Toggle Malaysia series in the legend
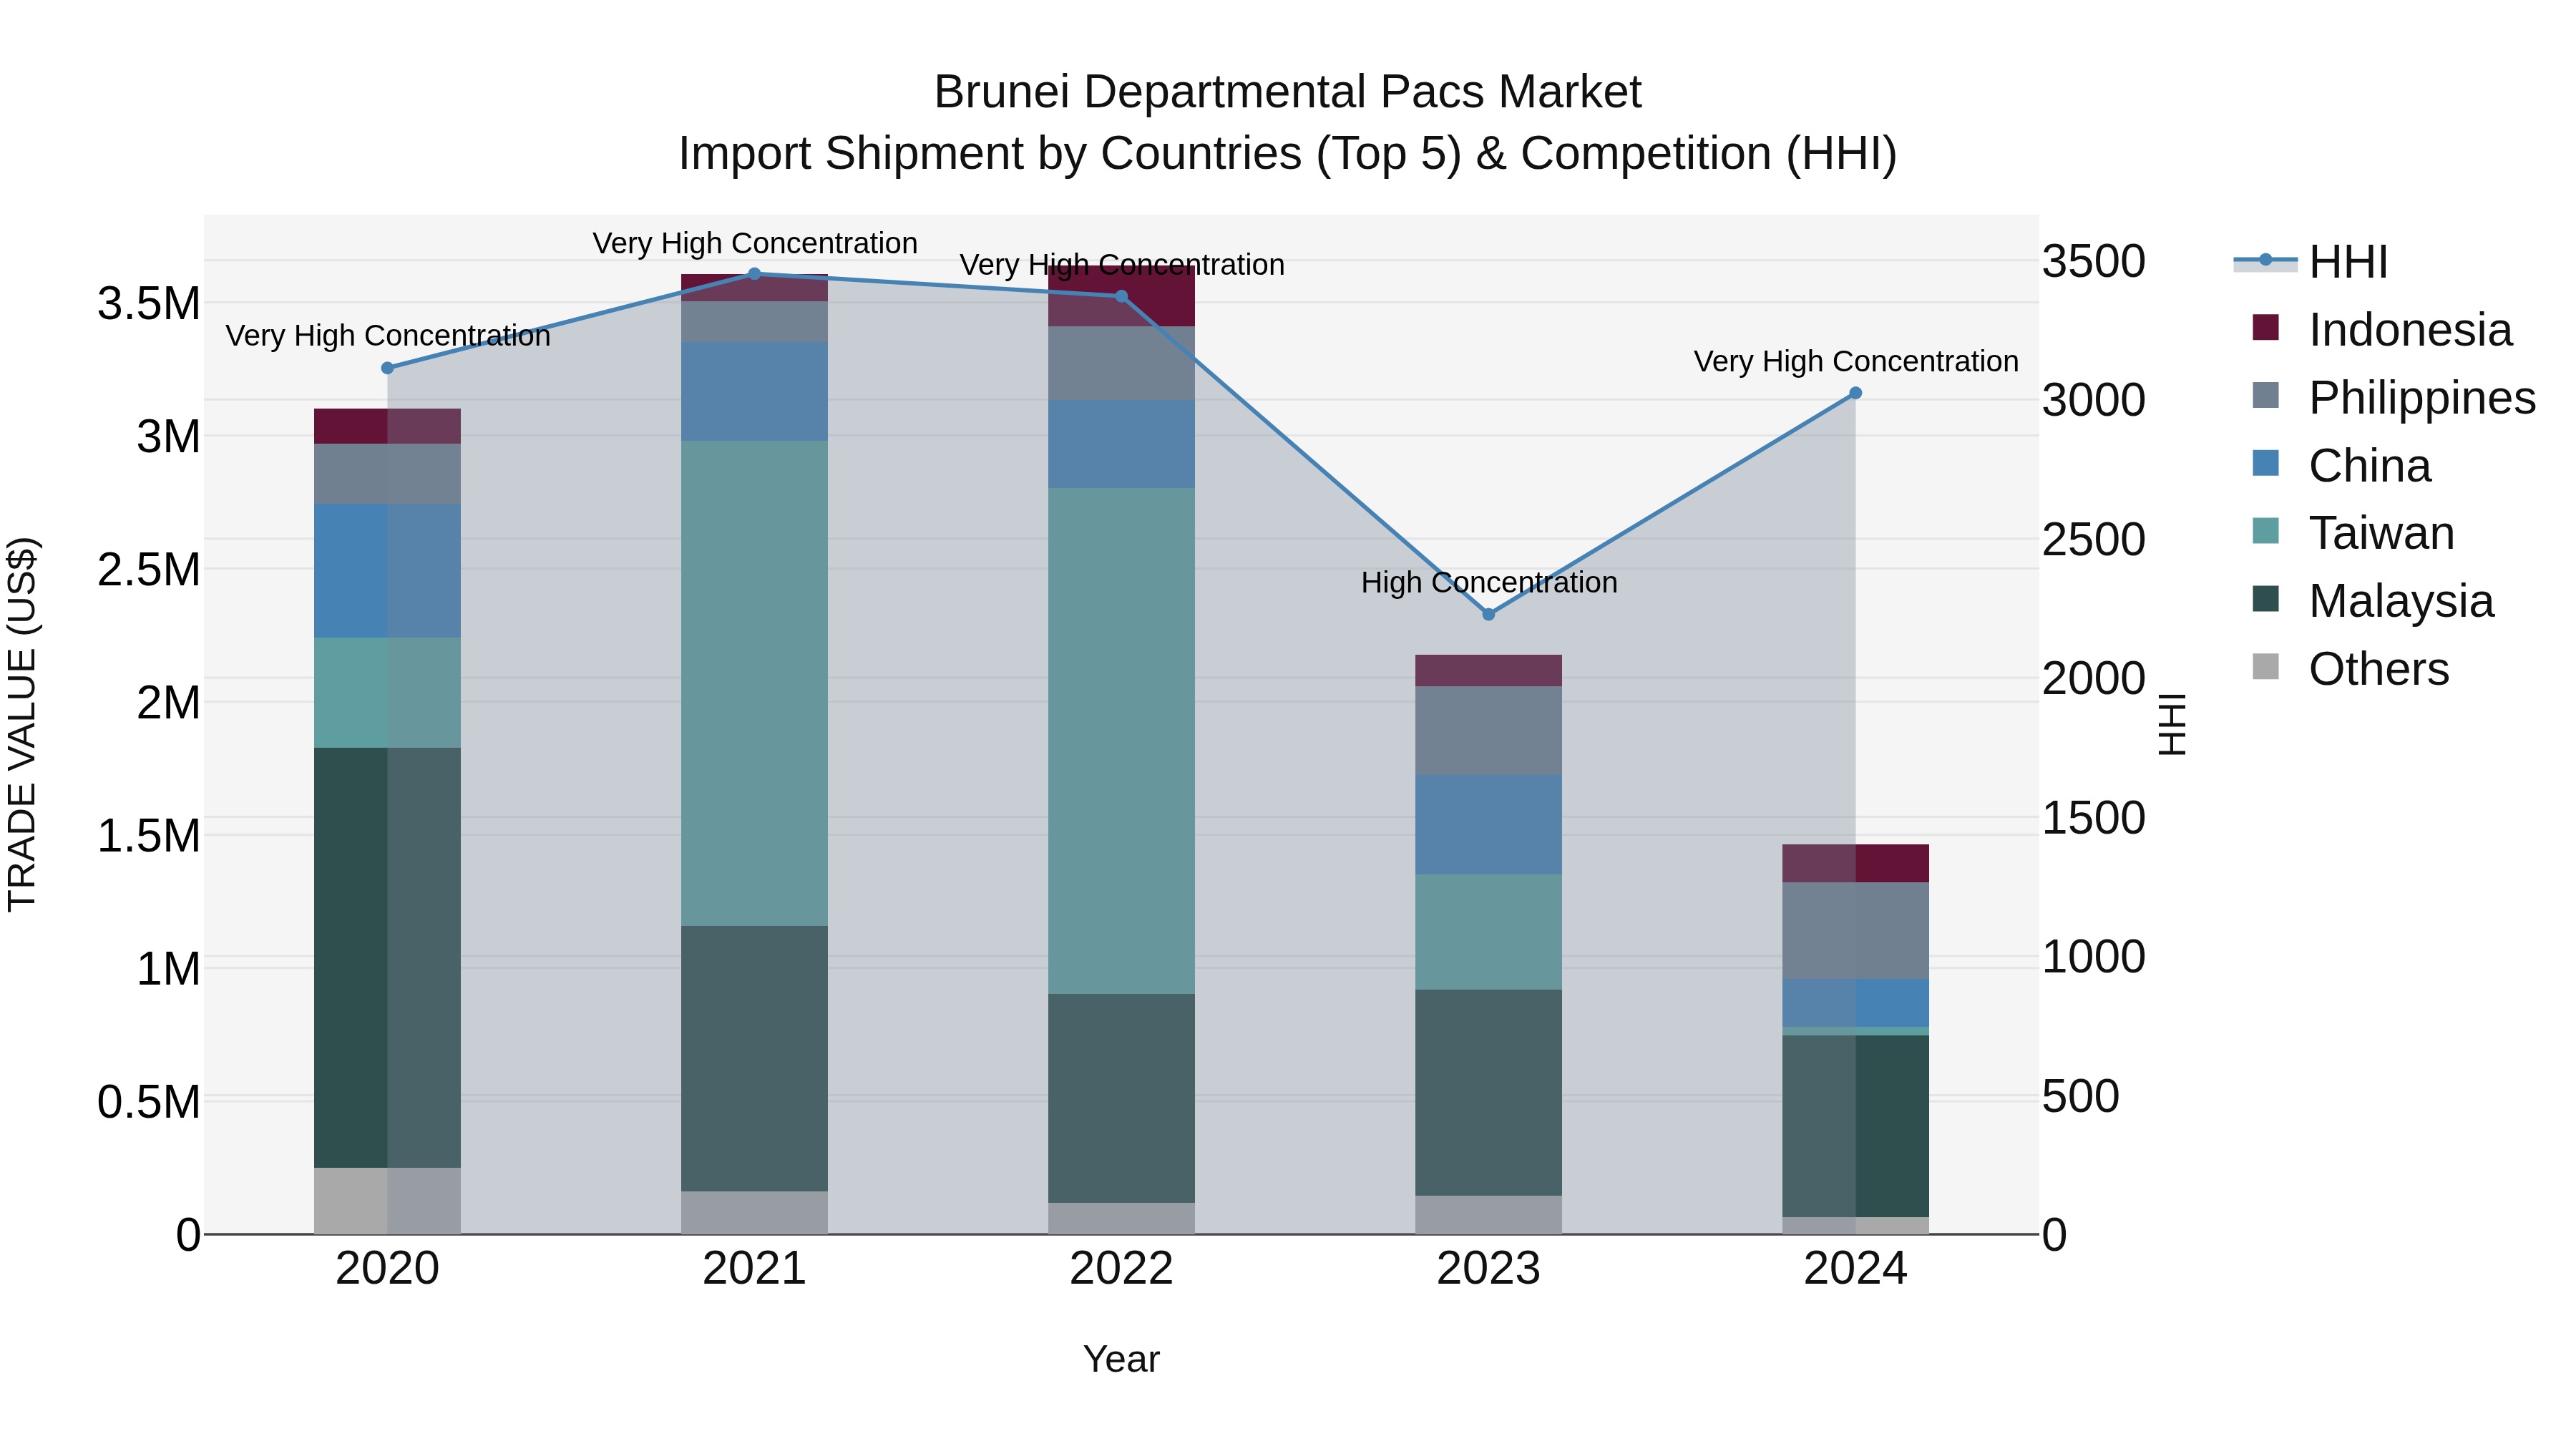Viewport: 2576px width, 1449px height. [2373, 601]
